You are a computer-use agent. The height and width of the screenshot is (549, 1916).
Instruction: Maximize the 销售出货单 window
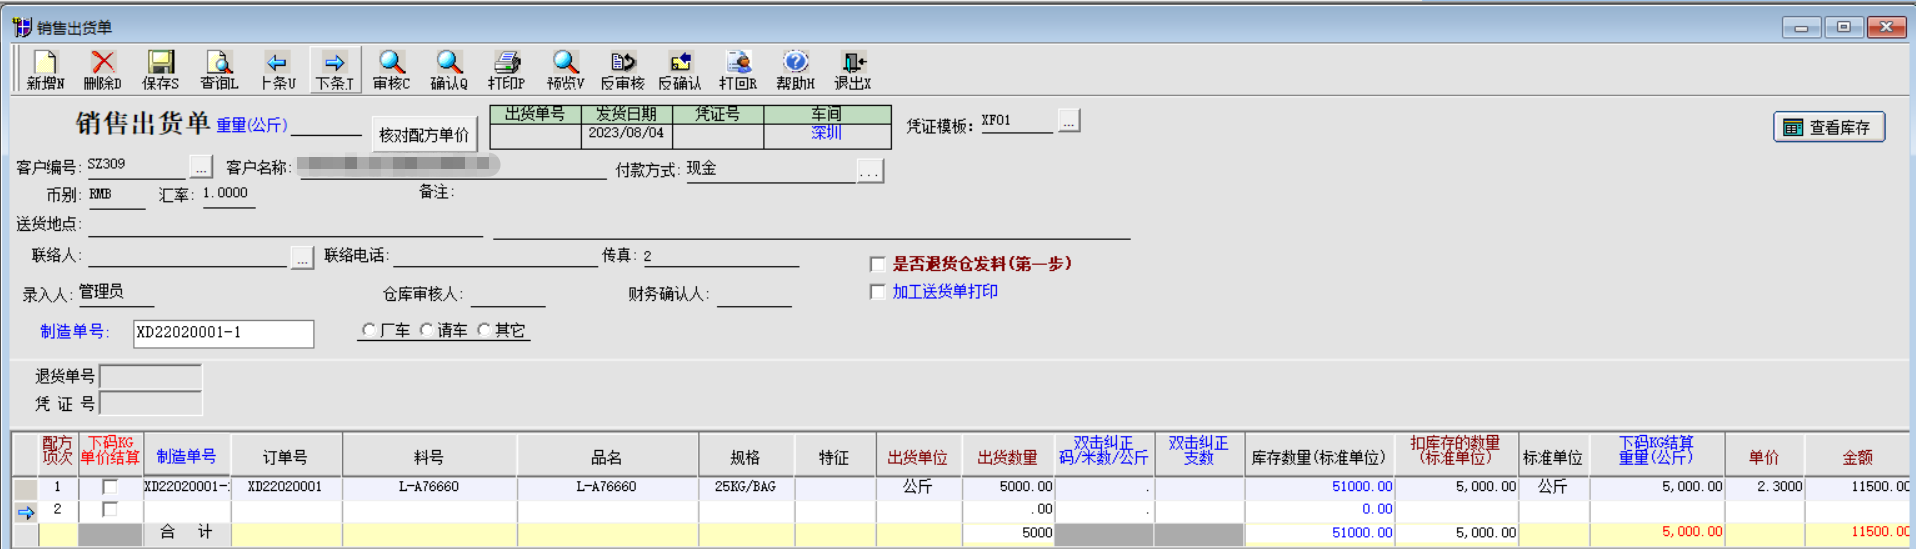coord(1843,27)
